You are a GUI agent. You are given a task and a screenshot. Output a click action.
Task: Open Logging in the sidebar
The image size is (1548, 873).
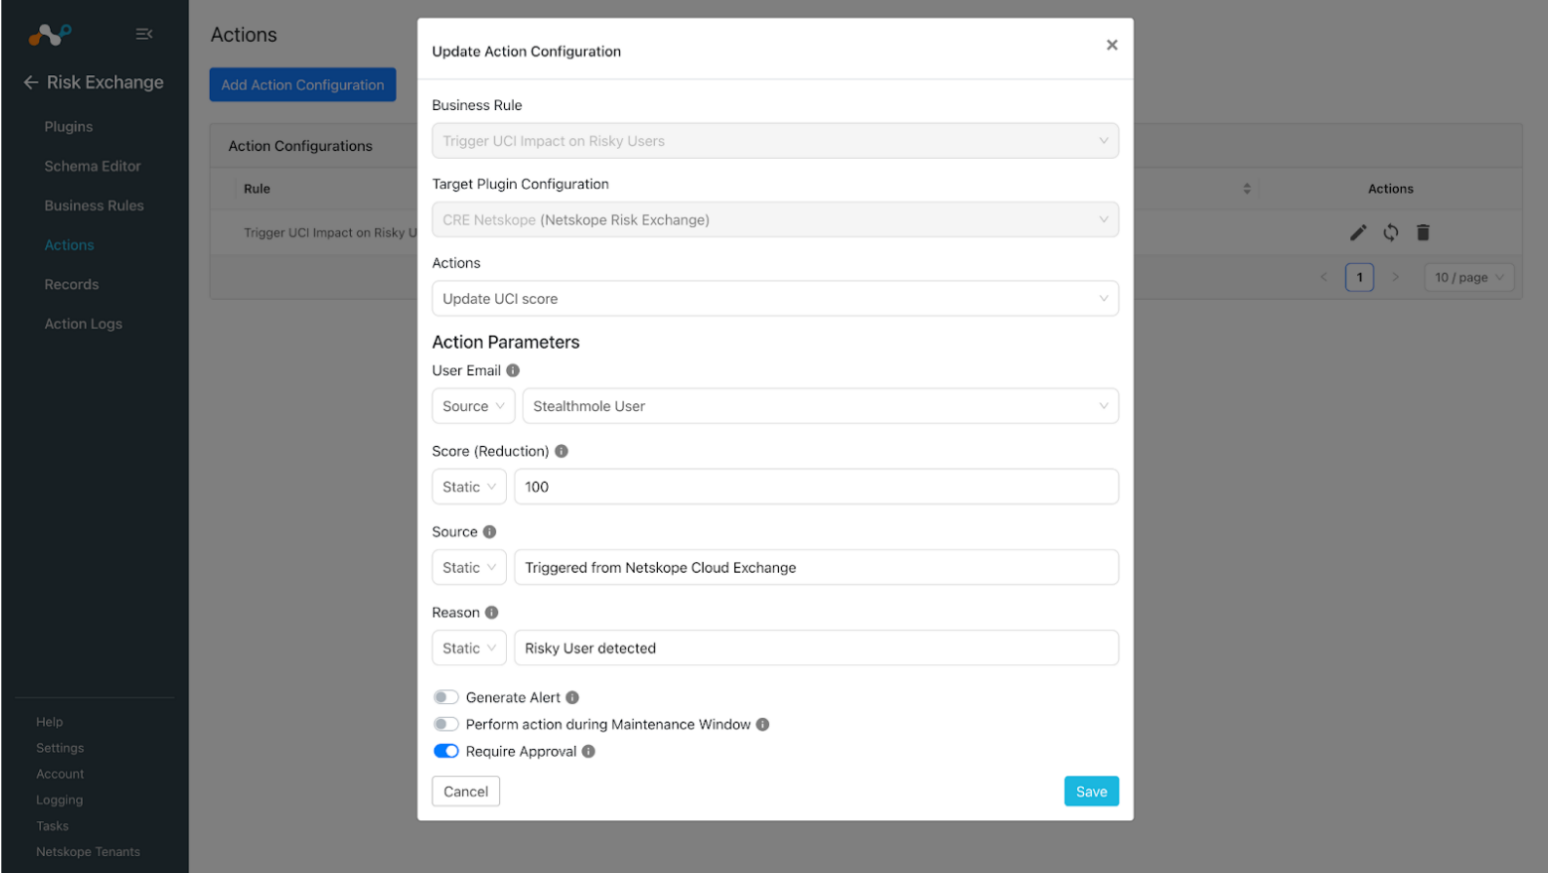pyautogui.click(x=59, y=800)
